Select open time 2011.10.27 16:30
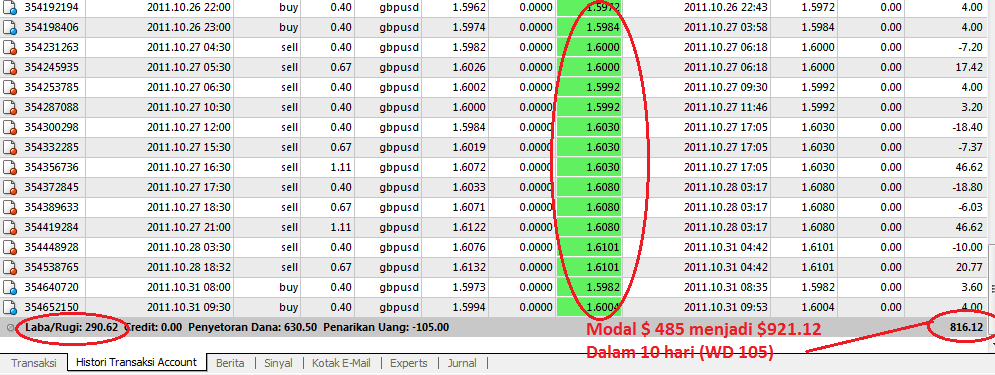The width and height of the screenshot is (995, 375). [188, 168]
